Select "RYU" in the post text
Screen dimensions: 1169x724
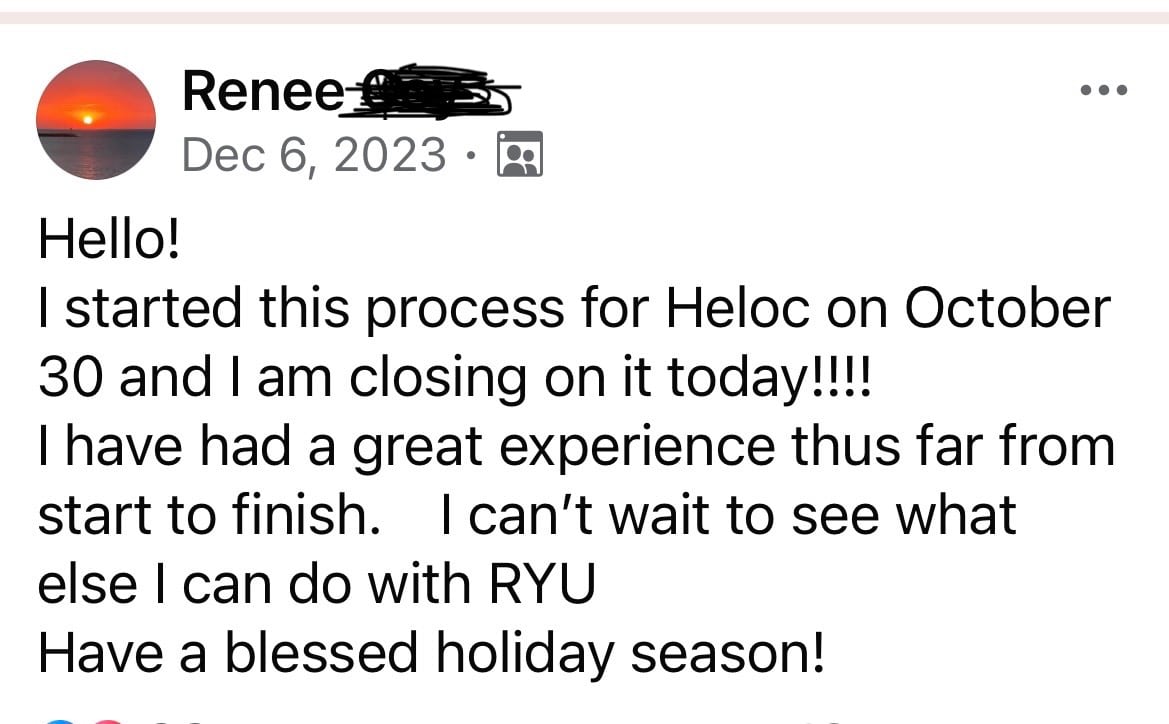[x=542, y=584]
